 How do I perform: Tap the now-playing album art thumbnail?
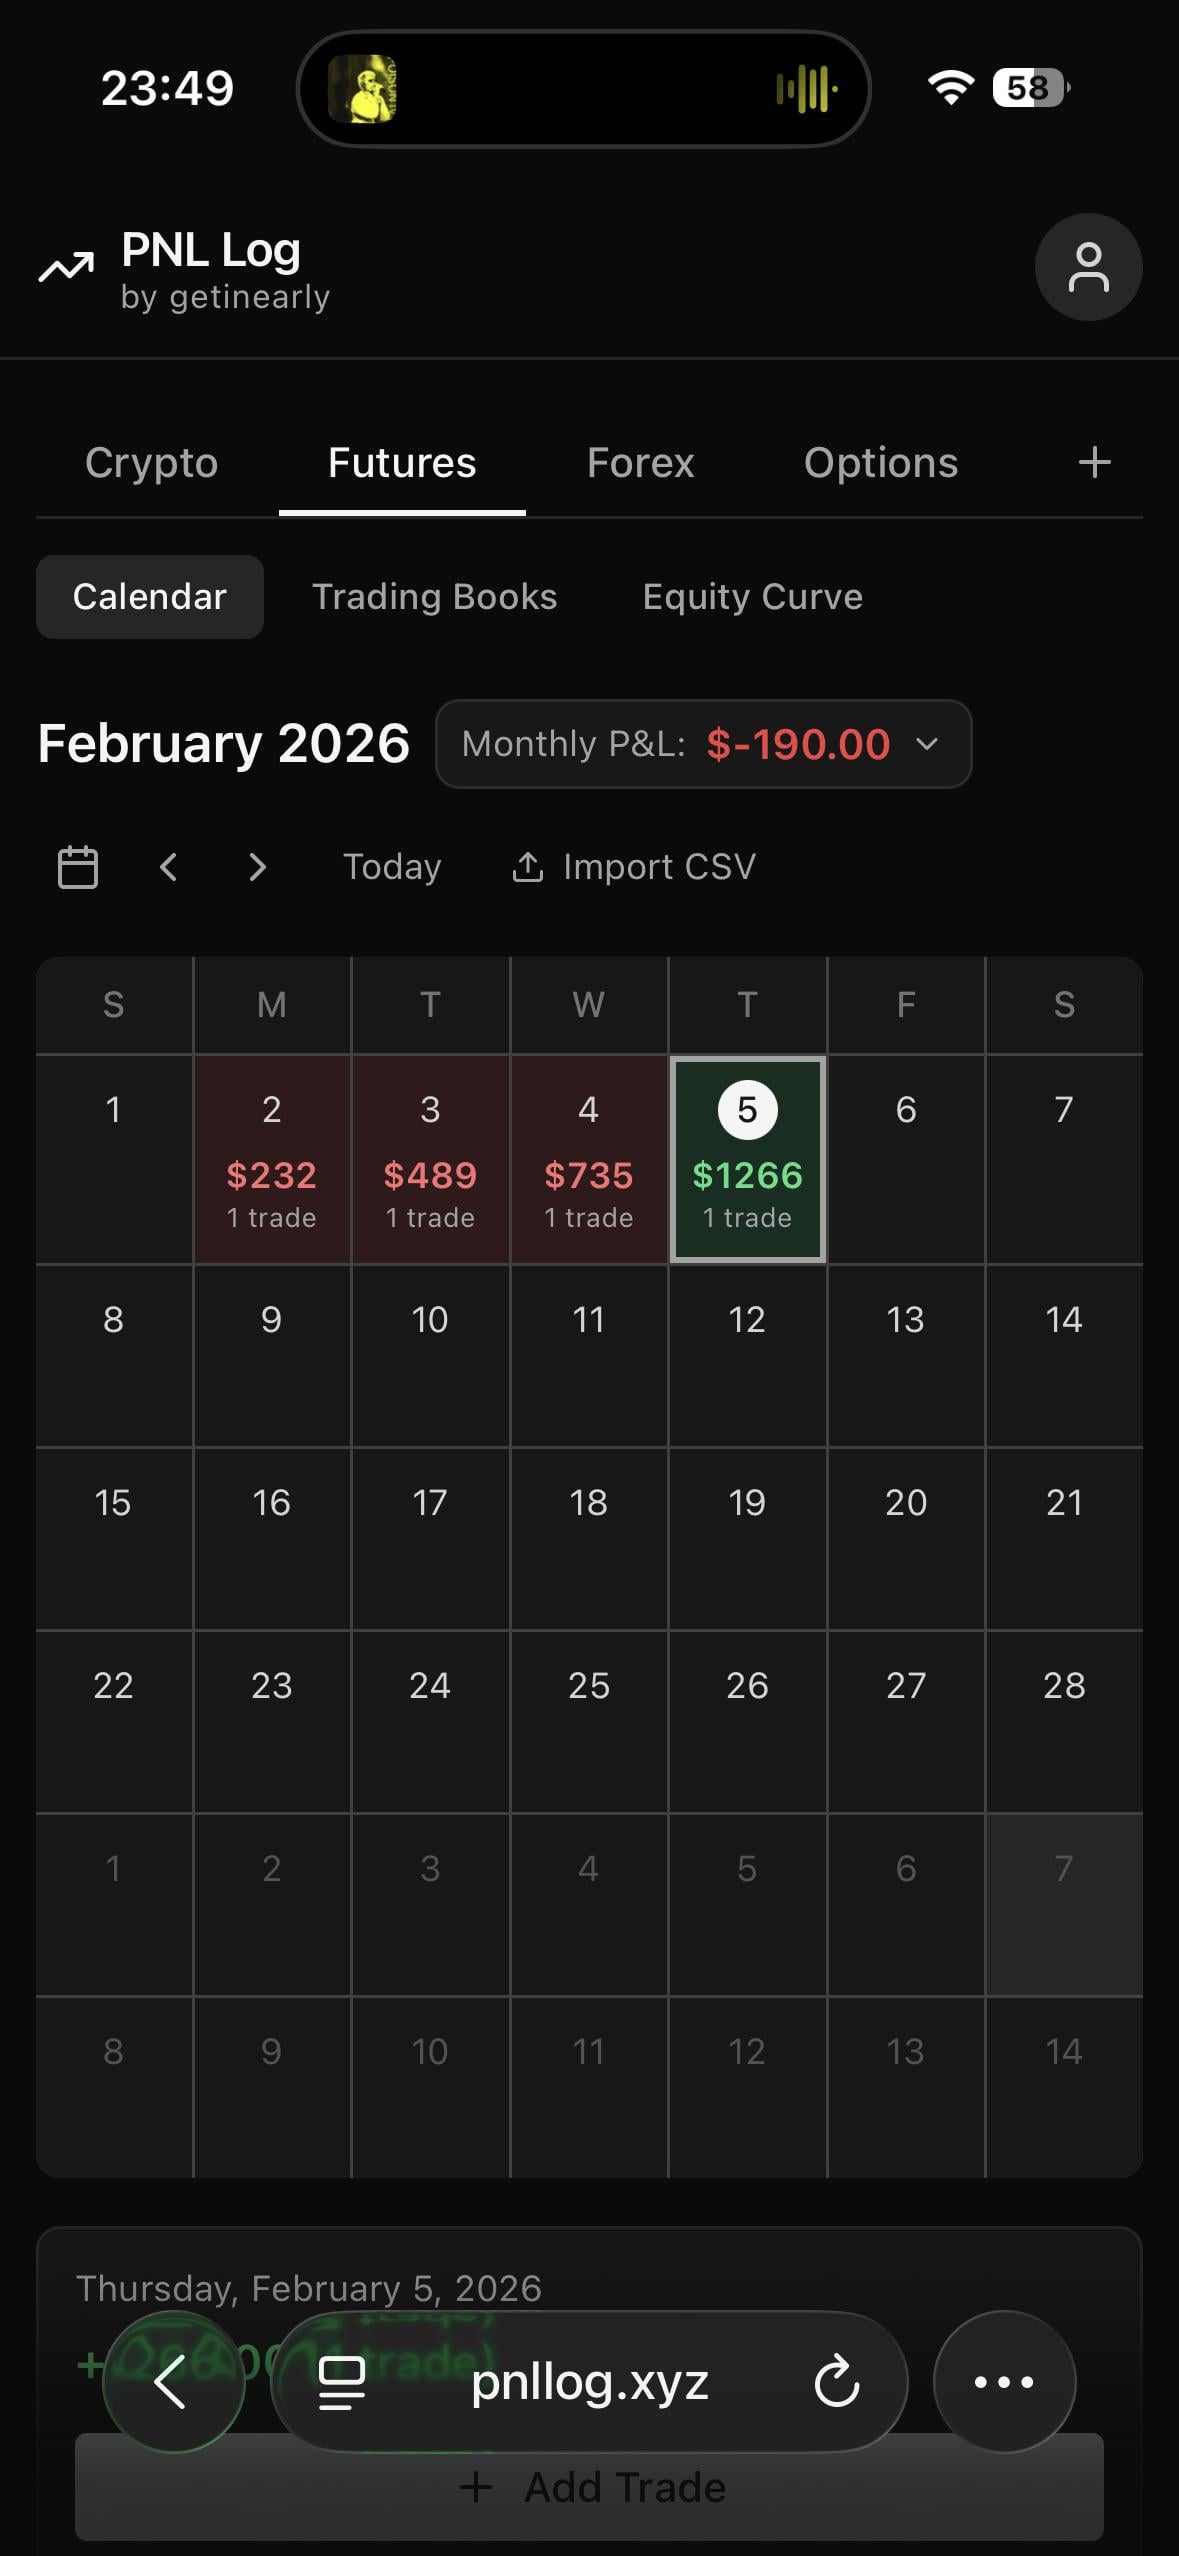(x=363, y=89)
